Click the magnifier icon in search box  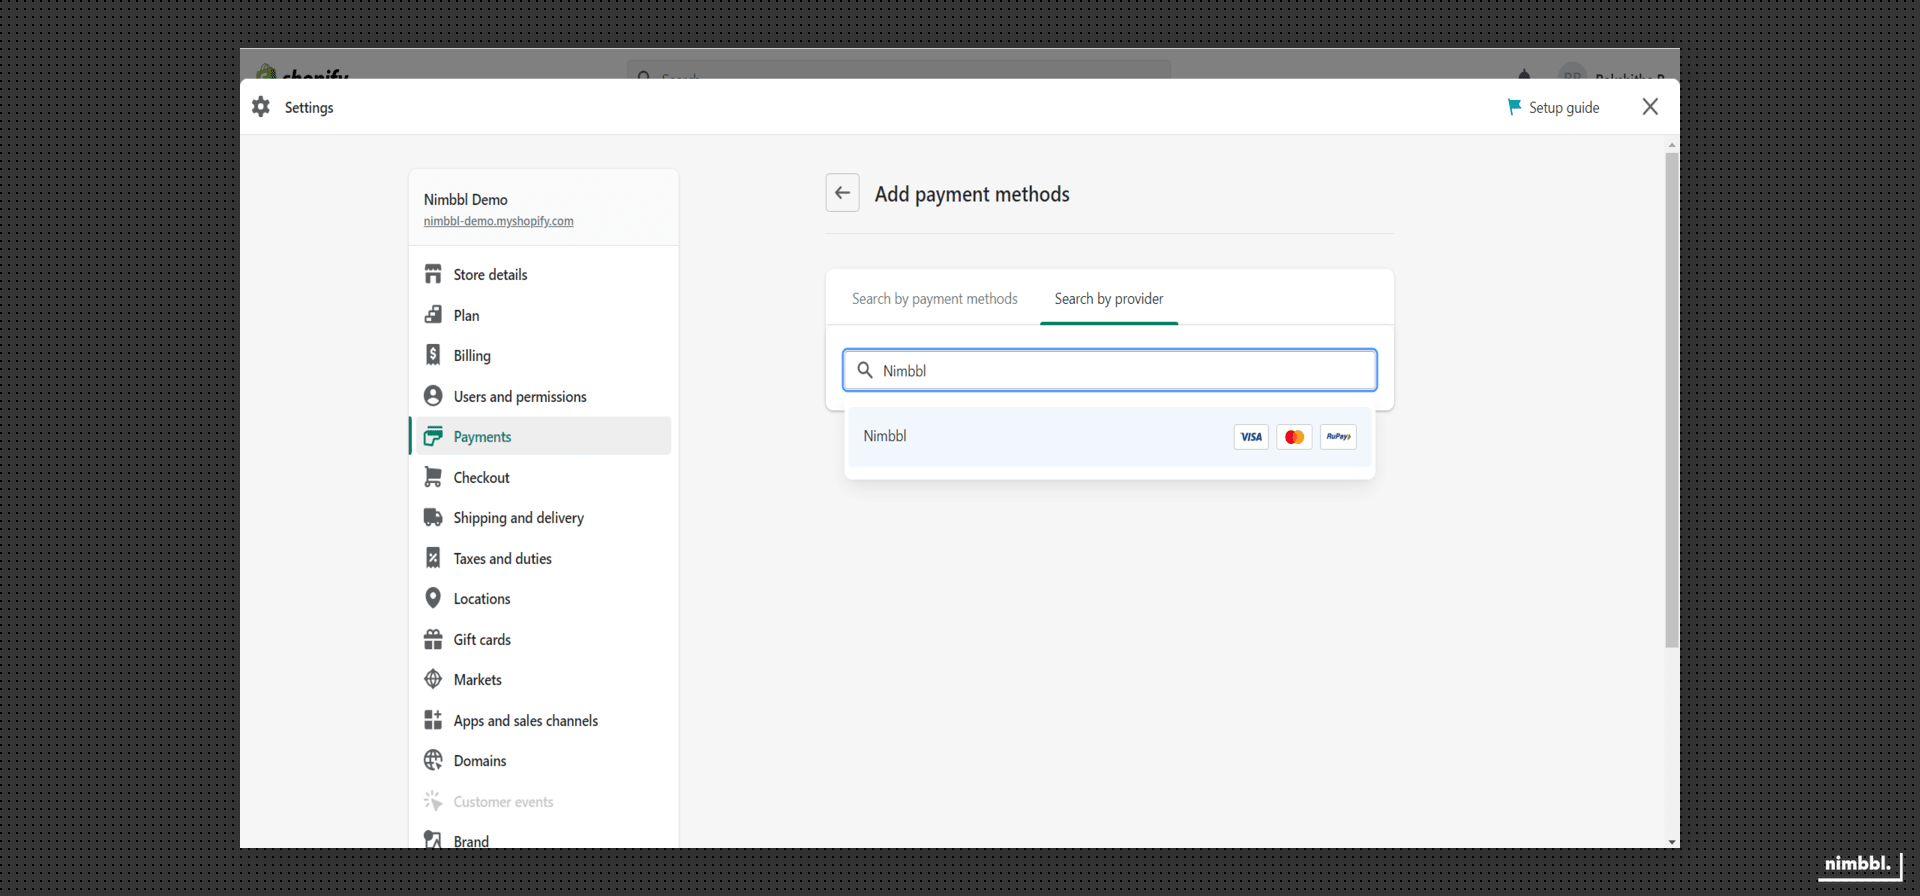865,370
